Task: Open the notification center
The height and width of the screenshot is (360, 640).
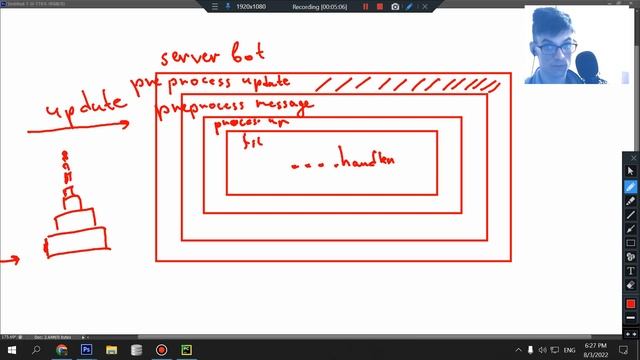Action: coord(623,350)
